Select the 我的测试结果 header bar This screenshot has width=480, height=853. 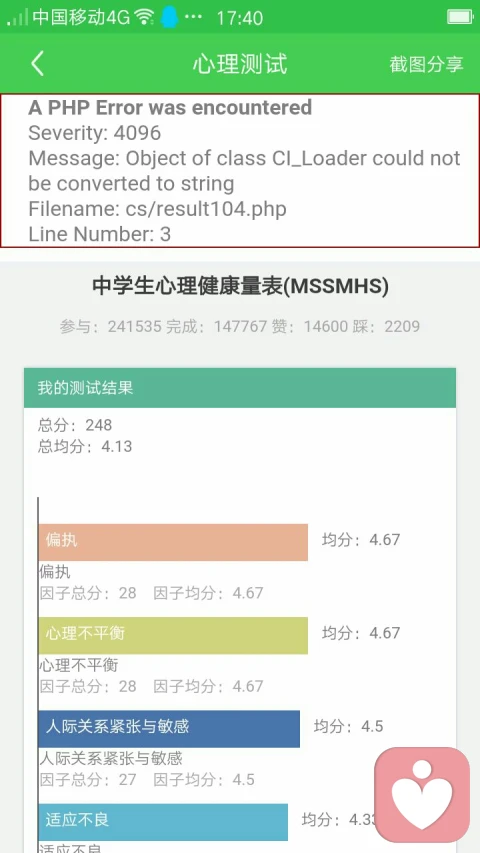[240, 388]
